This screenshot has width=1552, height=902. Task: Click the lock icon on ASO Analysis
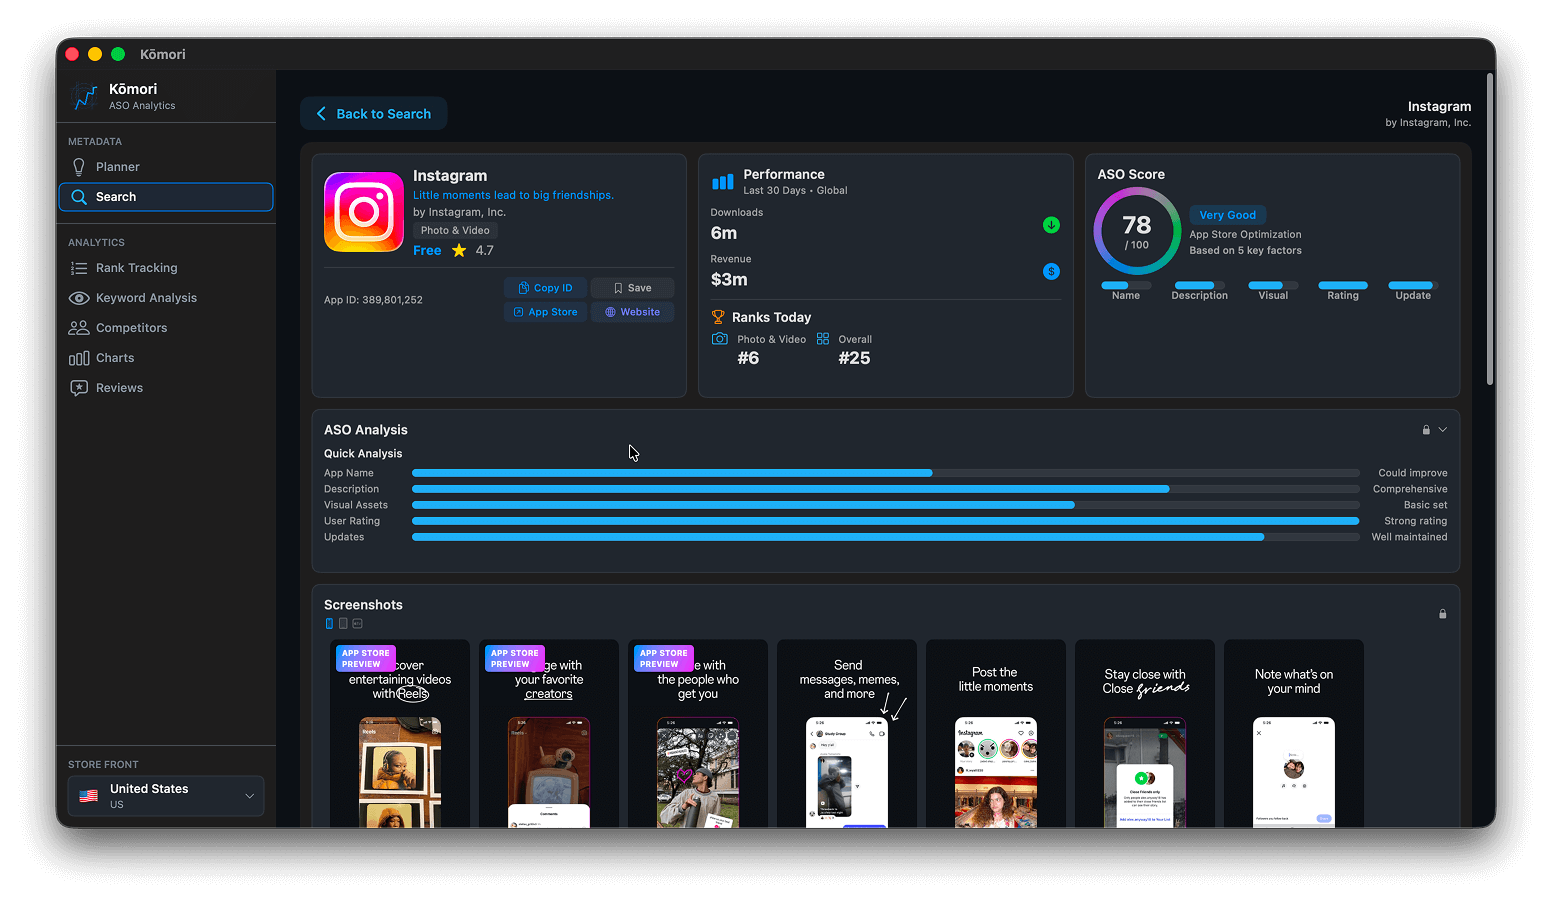click(1426, 429)
